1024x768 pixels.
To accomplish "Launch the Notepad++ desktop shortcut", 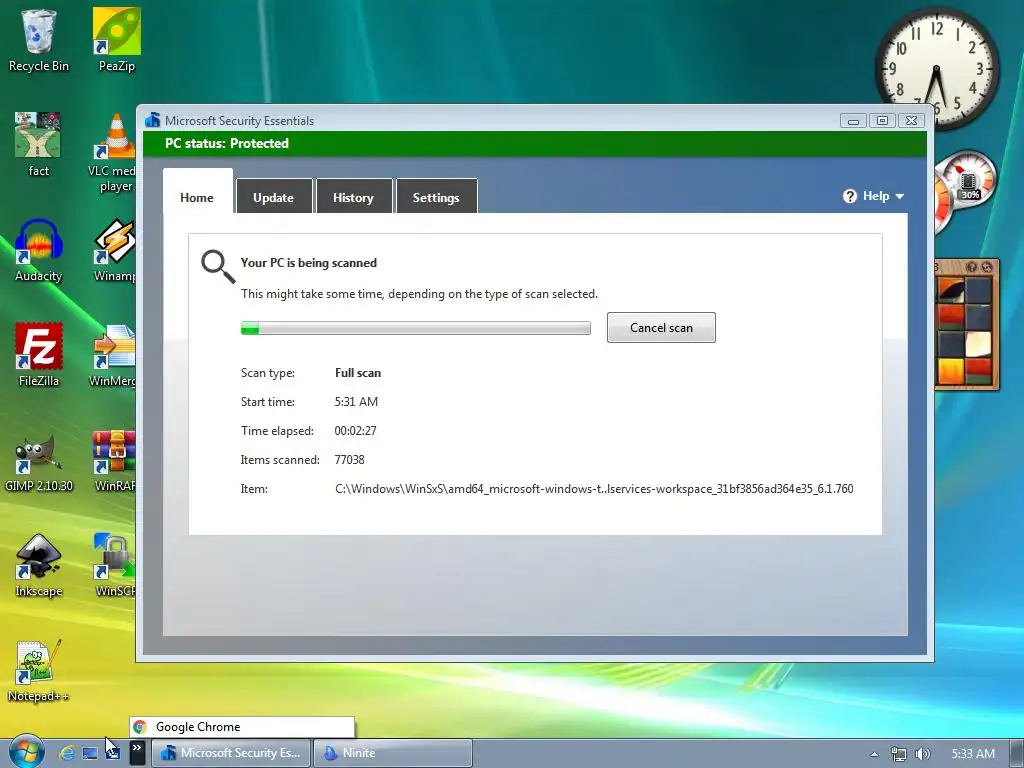I will point(38,671).
